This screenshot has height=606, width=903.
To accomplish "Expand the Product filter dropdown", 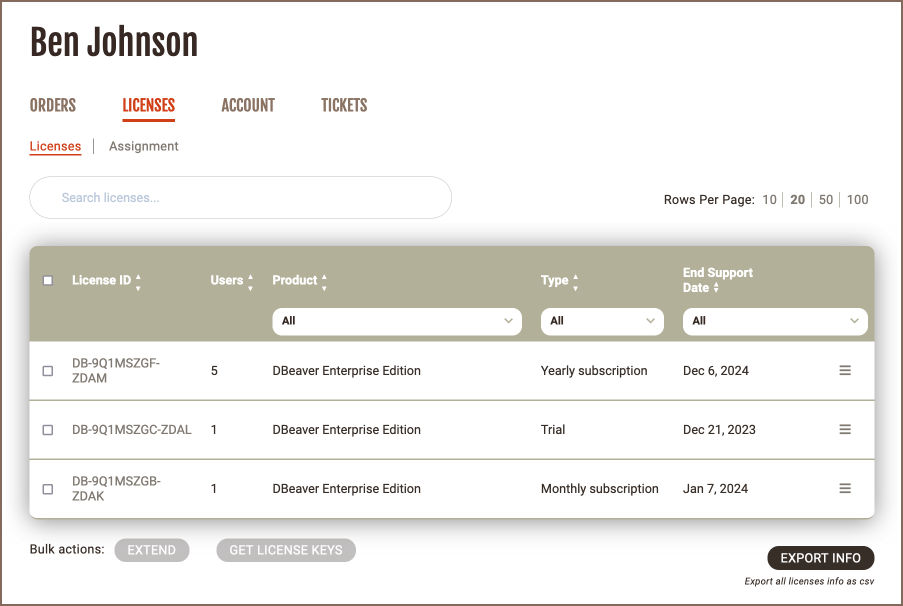I will [x=396, y=321].
